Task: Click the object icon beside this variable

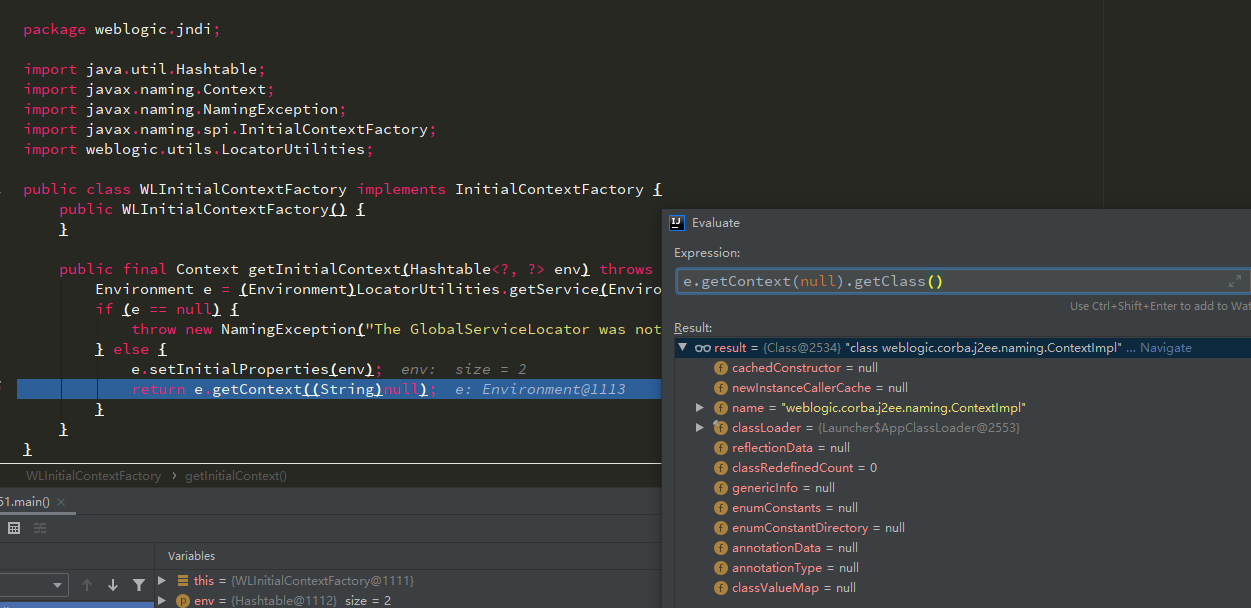Action: [183, 581]
